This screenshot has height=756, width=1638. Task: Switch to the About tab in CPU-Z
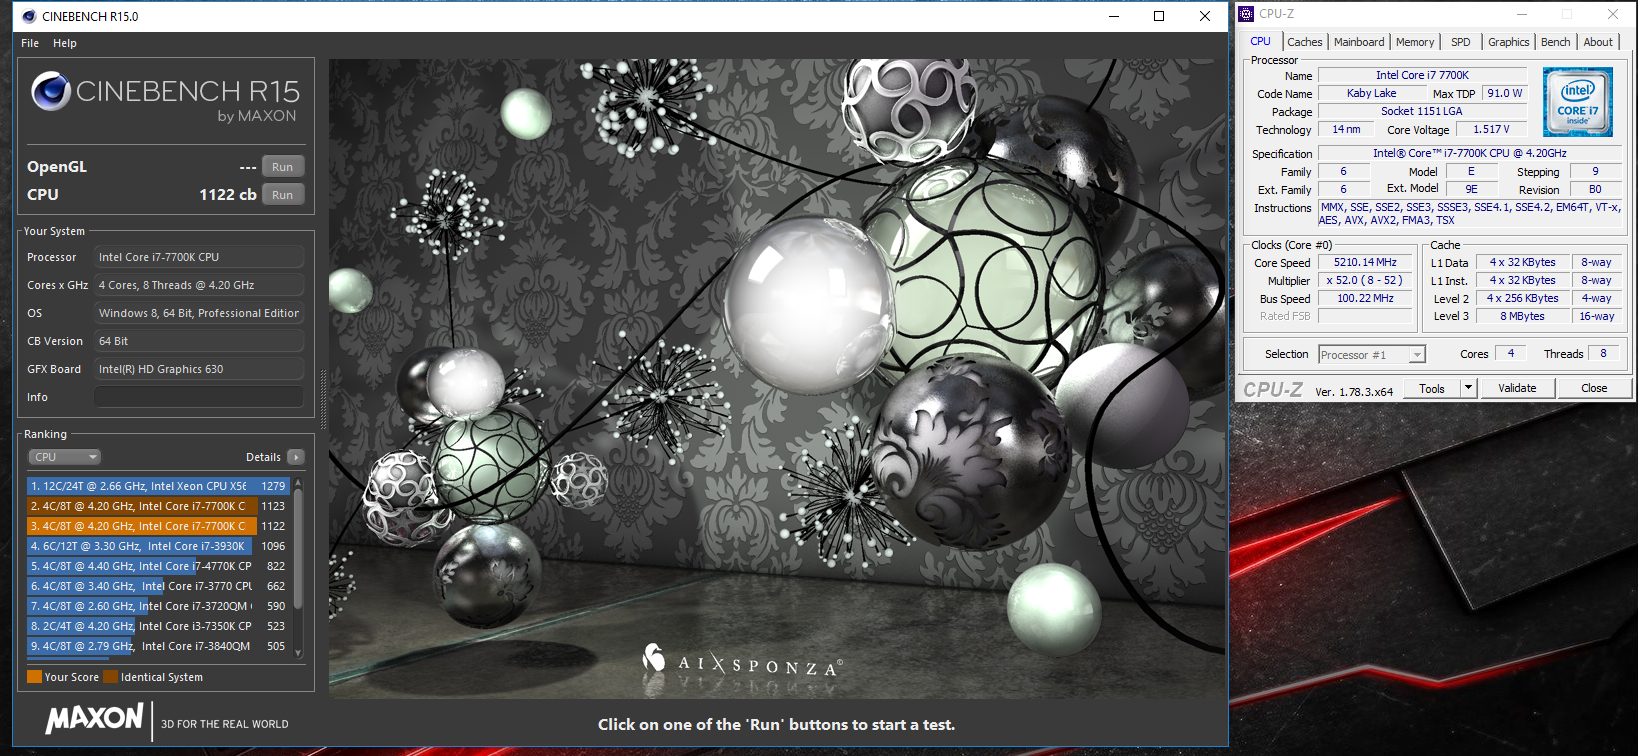point(1598,42)
